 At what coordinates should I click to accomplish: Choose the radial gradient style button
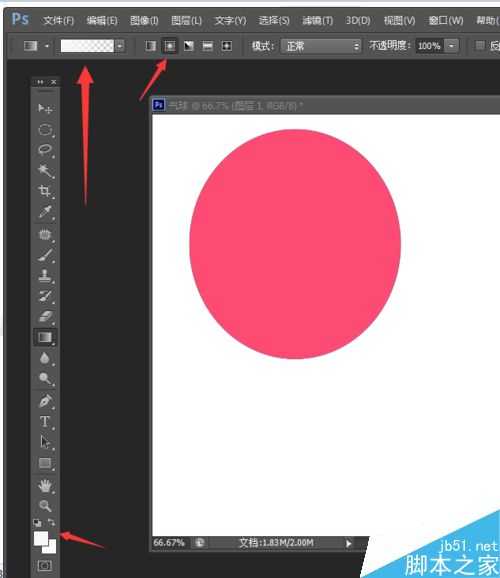pyautogui.click(x=170, y=46)
